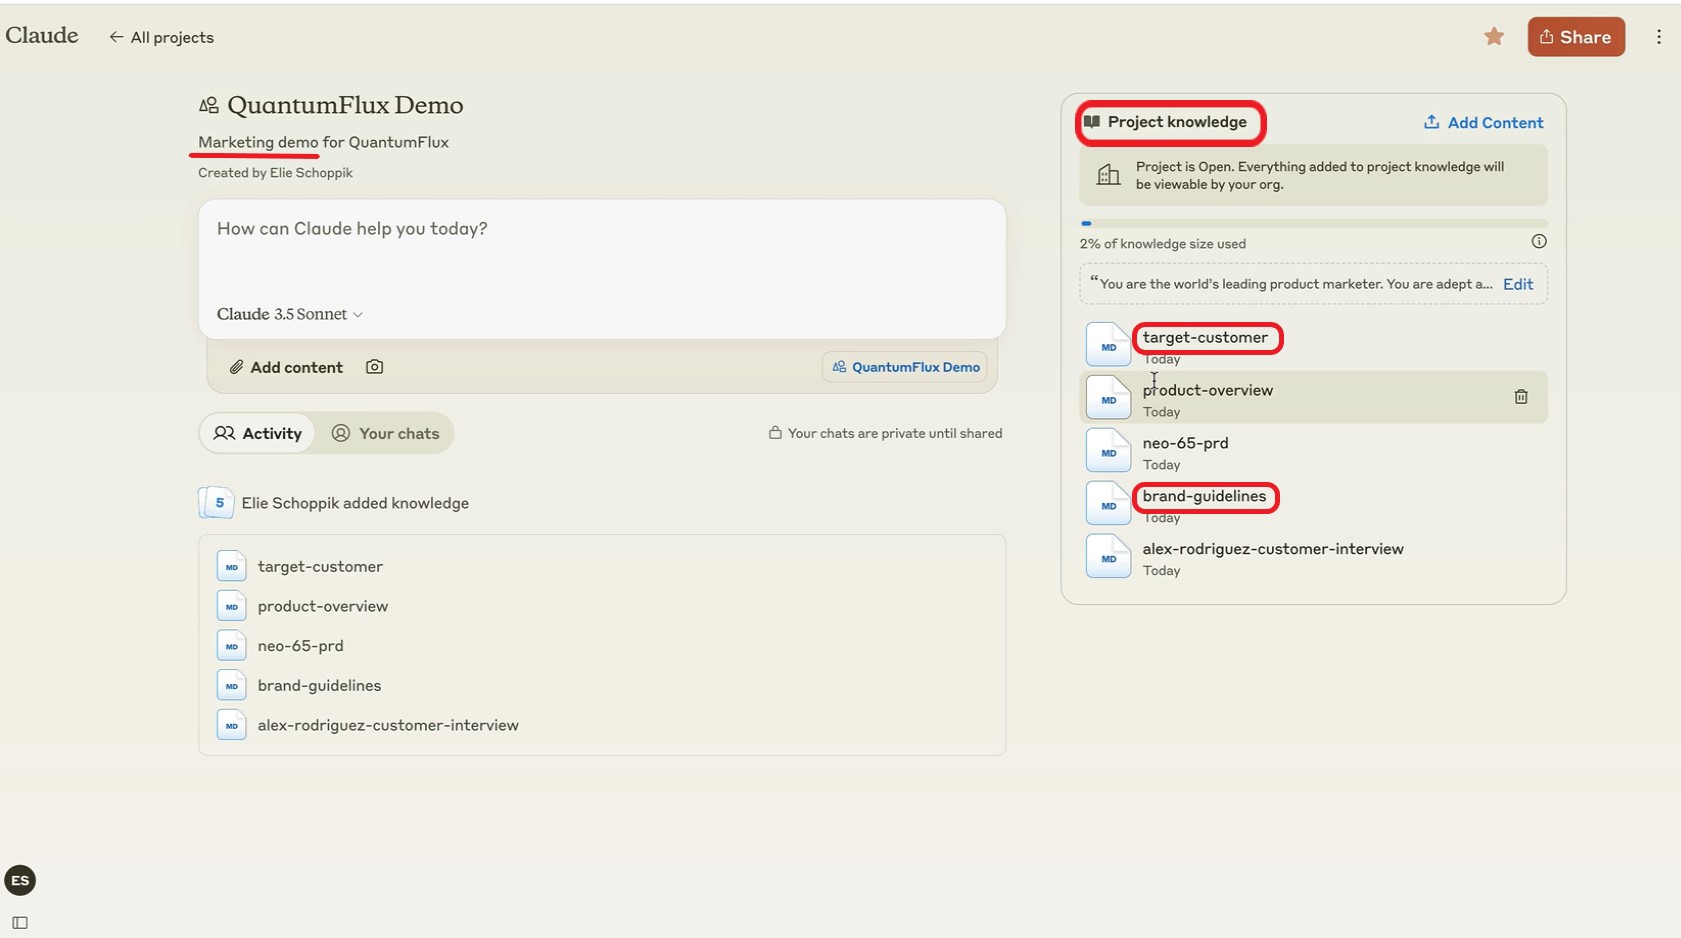Click the Share button

(x=1575, y=37)
